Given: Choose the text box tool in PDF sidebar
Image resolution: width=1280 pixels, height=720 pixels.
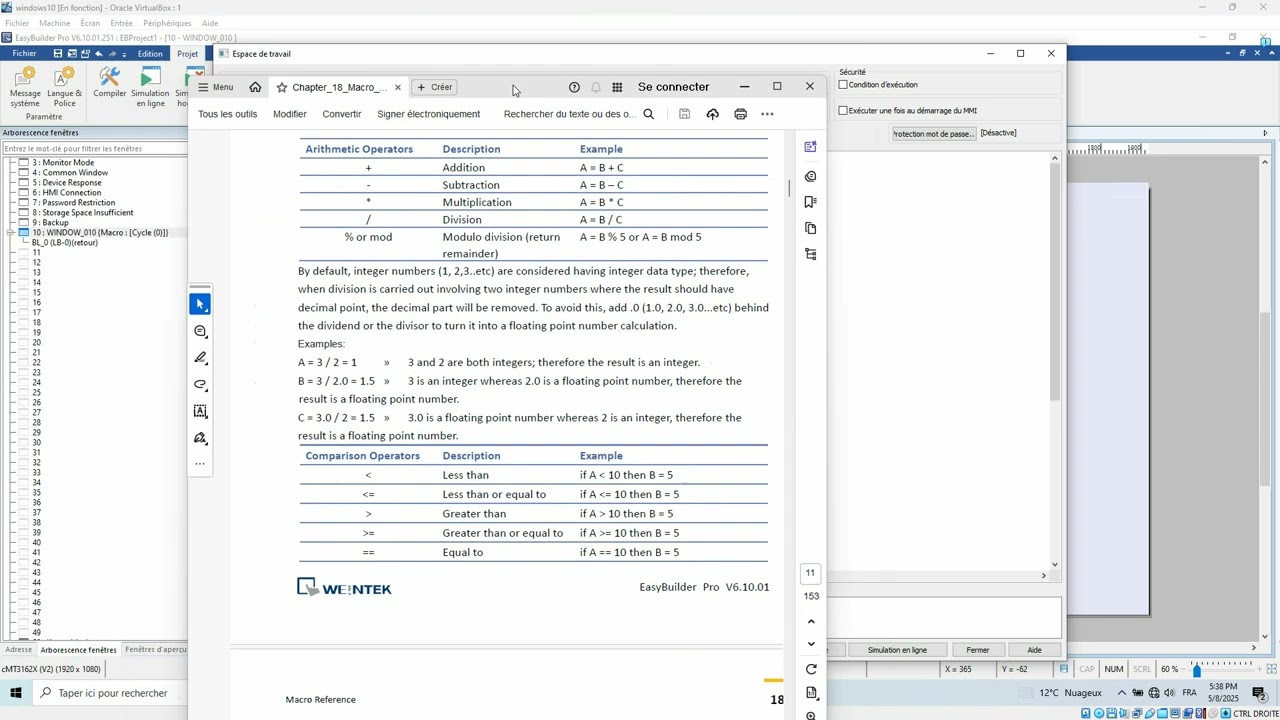Looking at the screenshot, I should coord(200,411).
